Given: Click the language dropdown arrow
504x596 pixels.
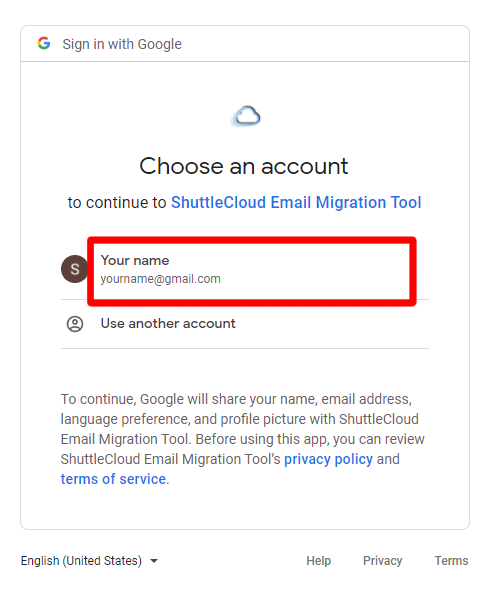Looking at the screenshot, I should [x=154, y=561].
